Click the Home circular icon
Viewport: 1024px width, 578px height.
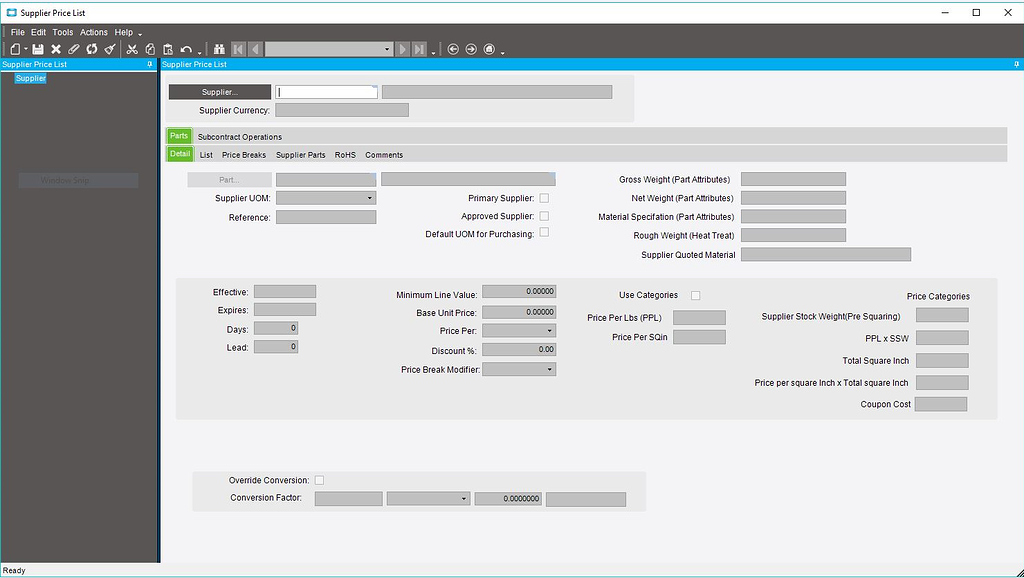coord(489,49)
